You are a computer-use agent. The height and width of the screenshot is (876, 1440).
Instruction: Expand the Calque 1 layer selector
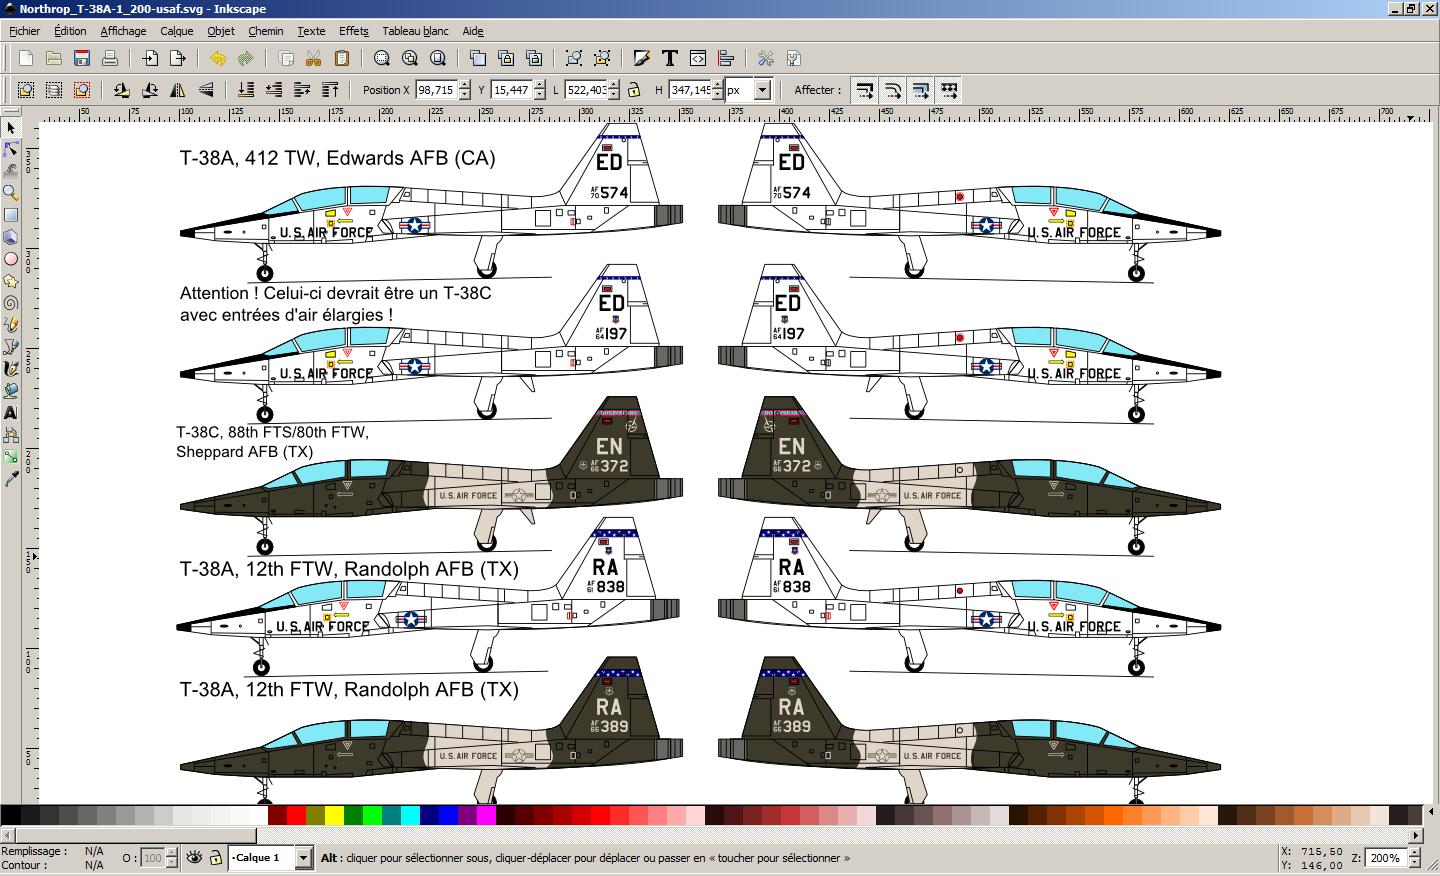coord(303,858)
